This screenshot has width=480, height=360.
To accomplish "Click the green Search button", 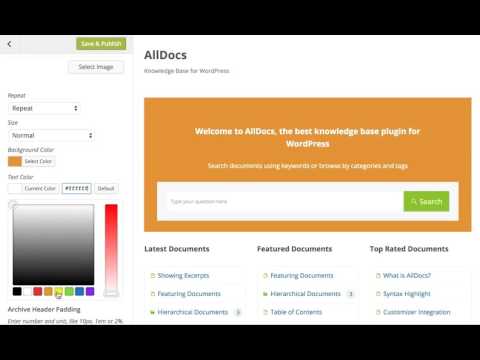I will pyautogui.click(x=426, y=201).
